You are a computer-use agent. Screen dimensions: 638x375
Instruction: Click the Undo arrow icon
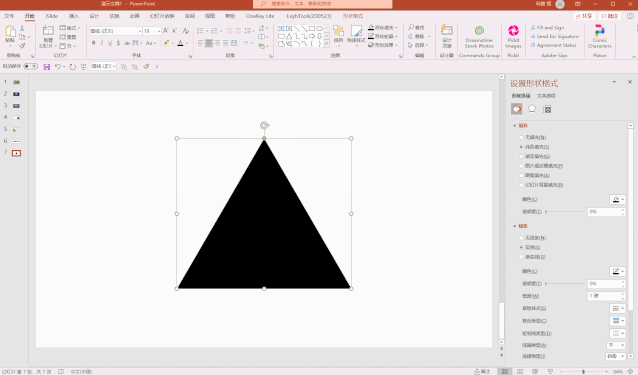coord(58,67)
